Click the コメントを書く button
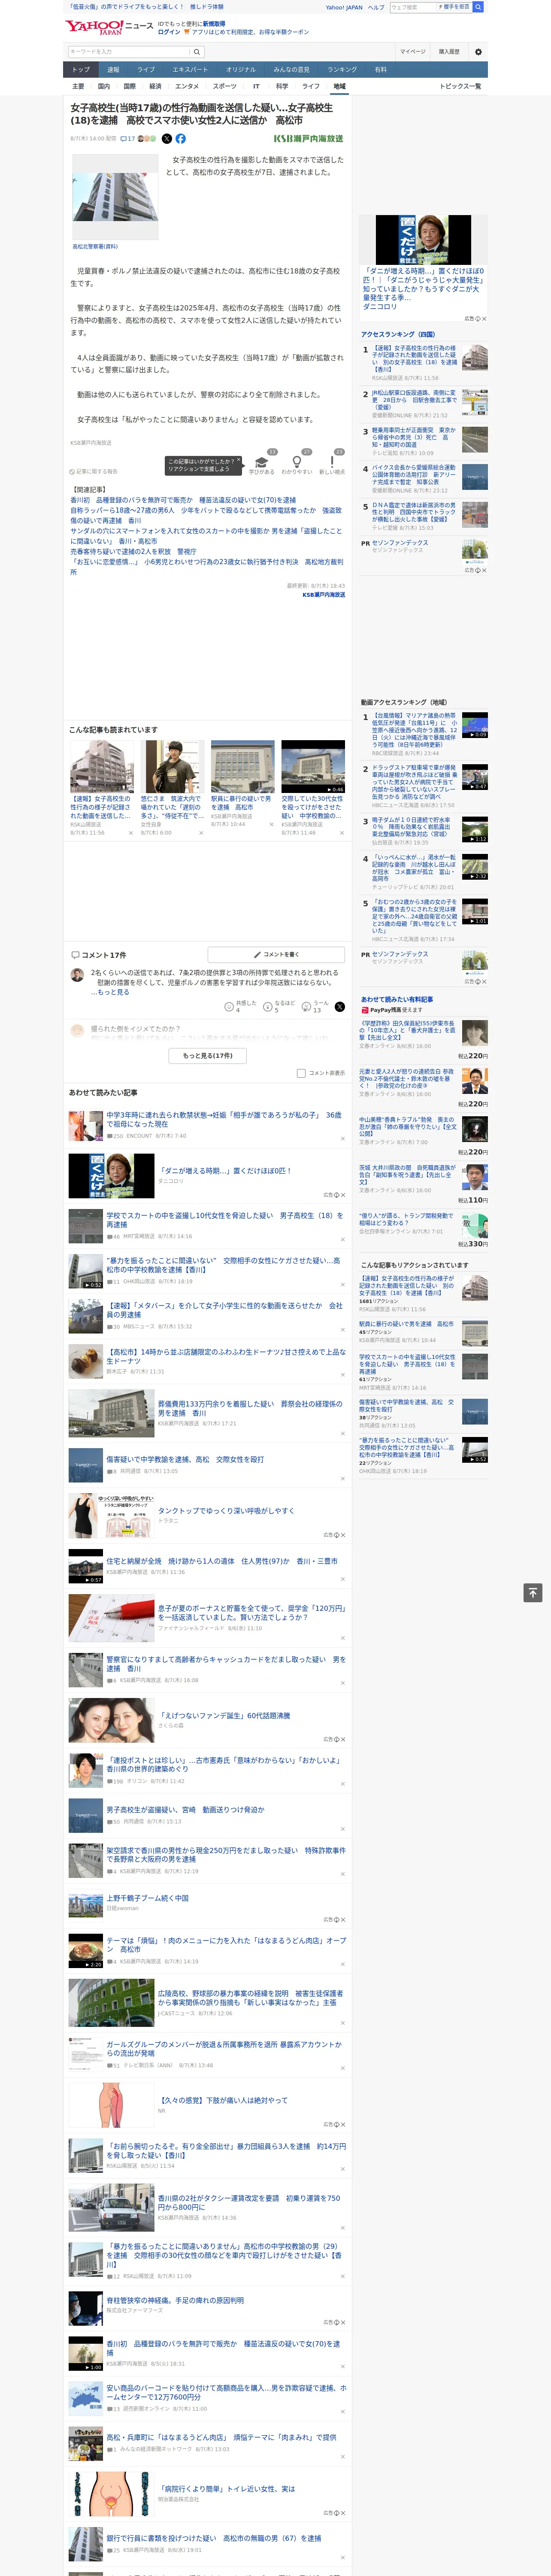 click(276, 954)
